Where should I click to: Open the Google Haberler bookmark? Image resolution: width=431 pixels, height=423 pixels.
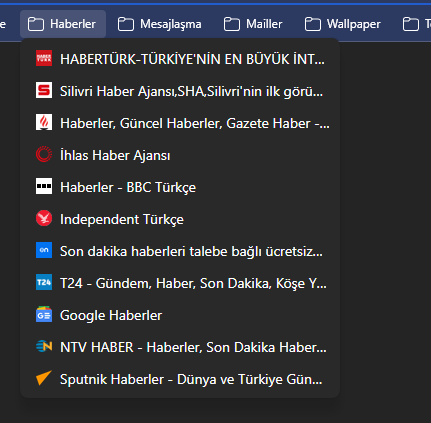point(180,315)
